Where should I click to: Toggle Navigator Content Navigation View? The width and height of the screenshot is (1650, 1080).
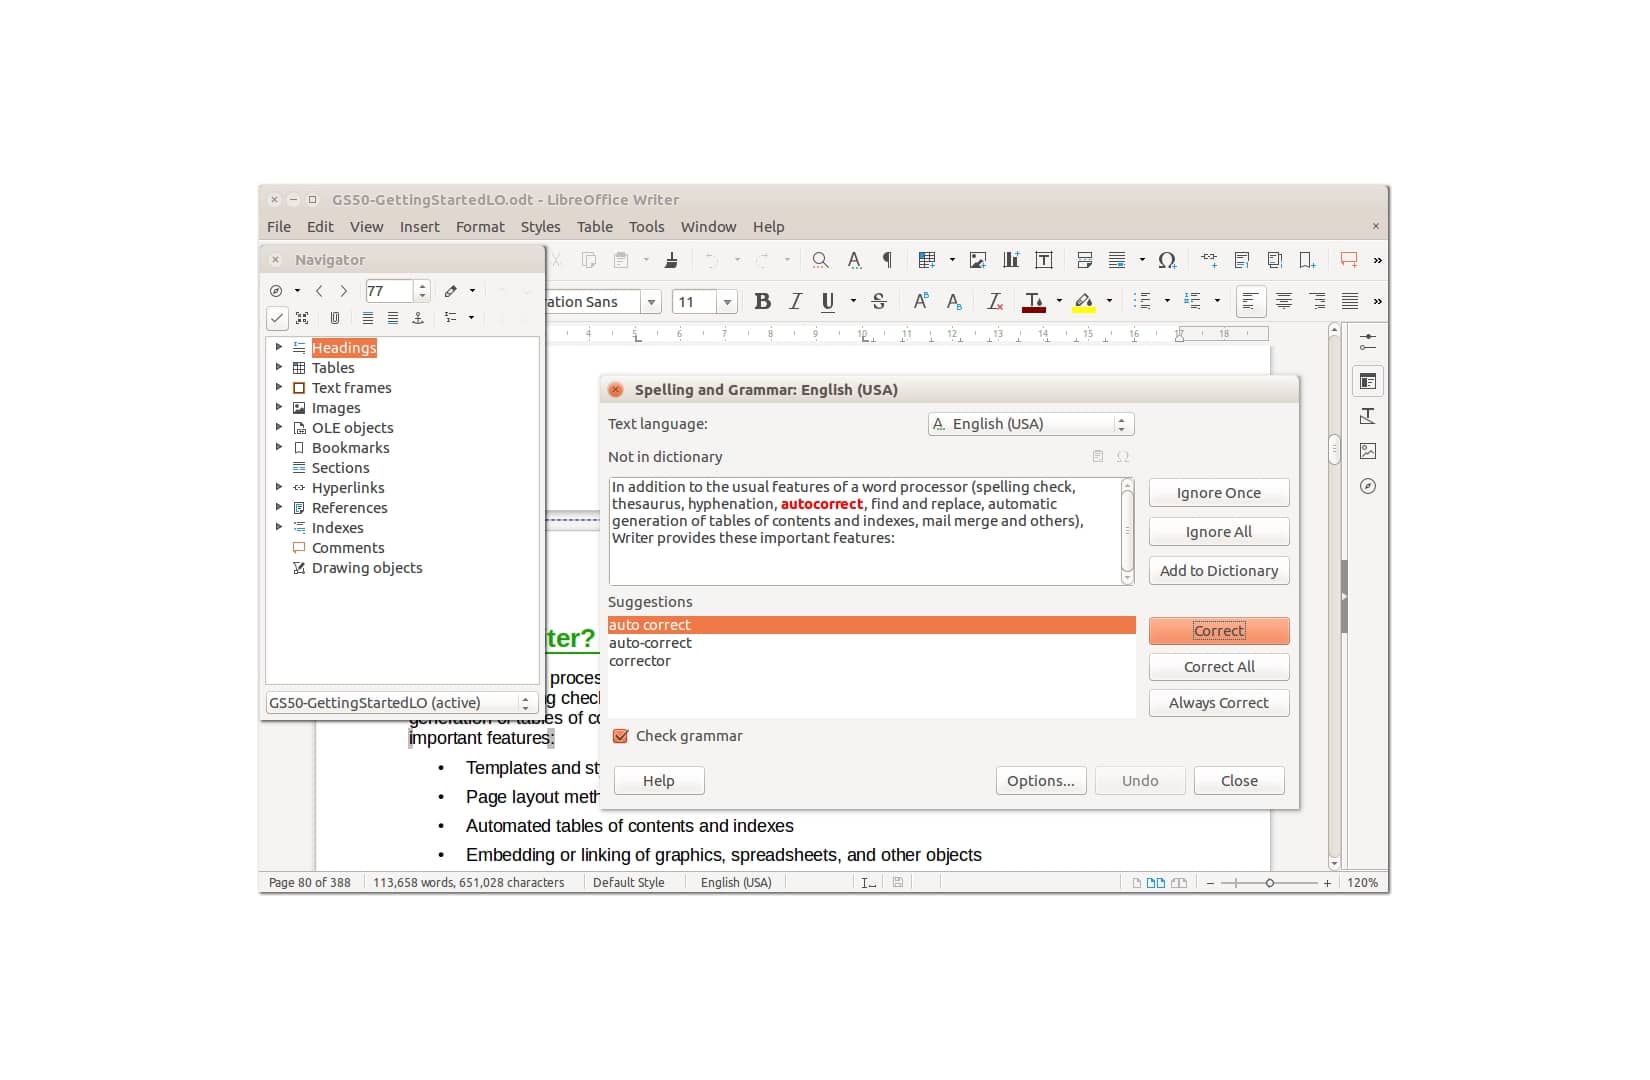tap(302, 318)
